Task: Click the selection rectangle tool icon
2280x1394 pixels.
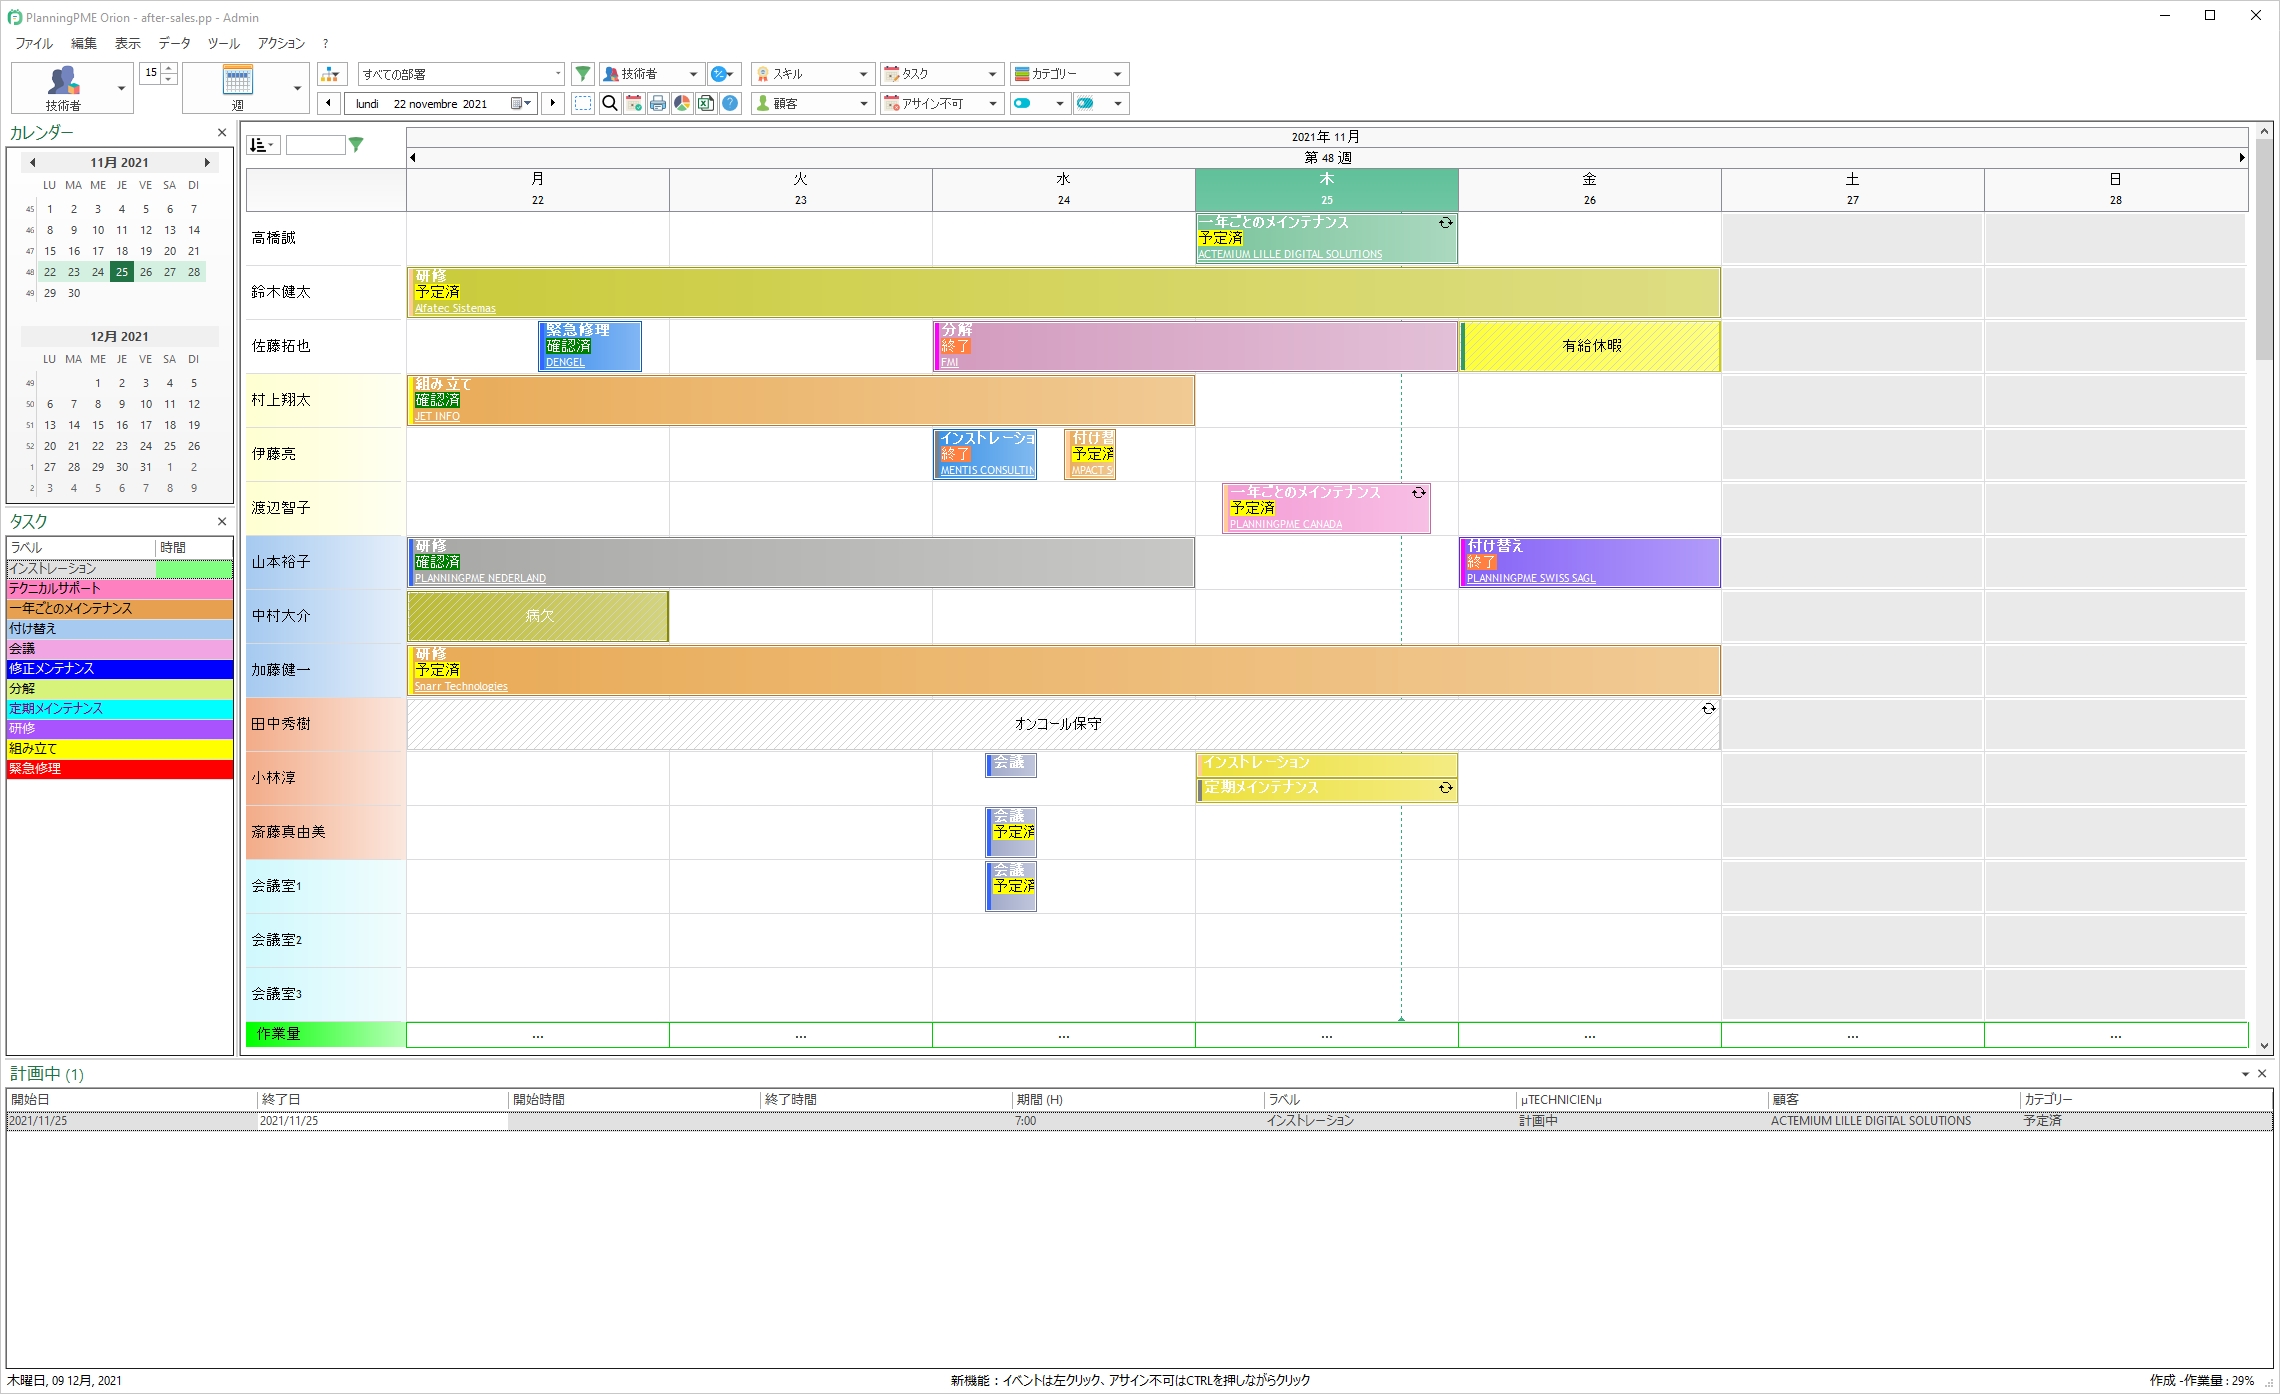Action: pos(583,103)
